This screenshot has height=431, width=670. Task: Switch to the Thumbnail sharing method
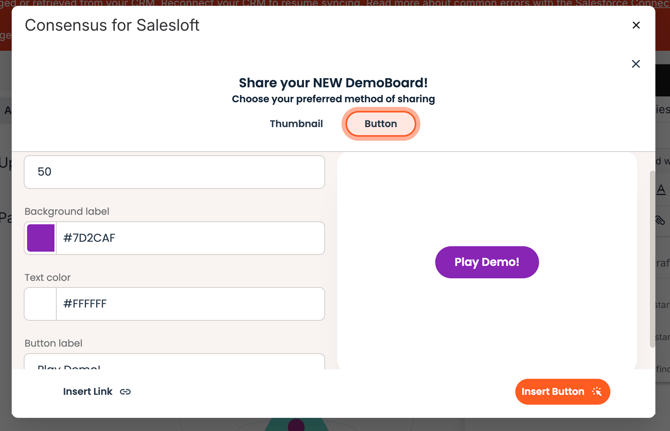[x=296, y=124]
